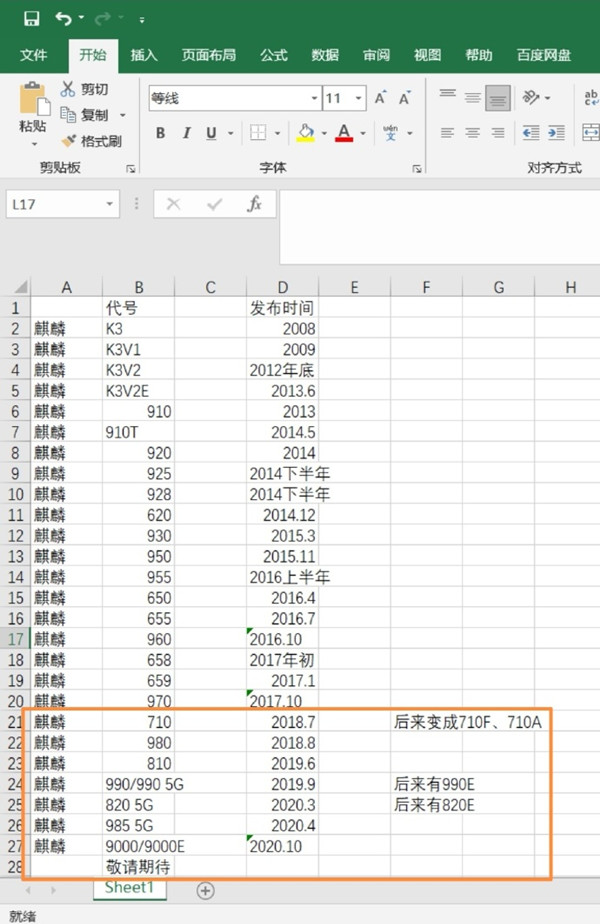Open the 字体 dialog launcher

pos(417,169)
